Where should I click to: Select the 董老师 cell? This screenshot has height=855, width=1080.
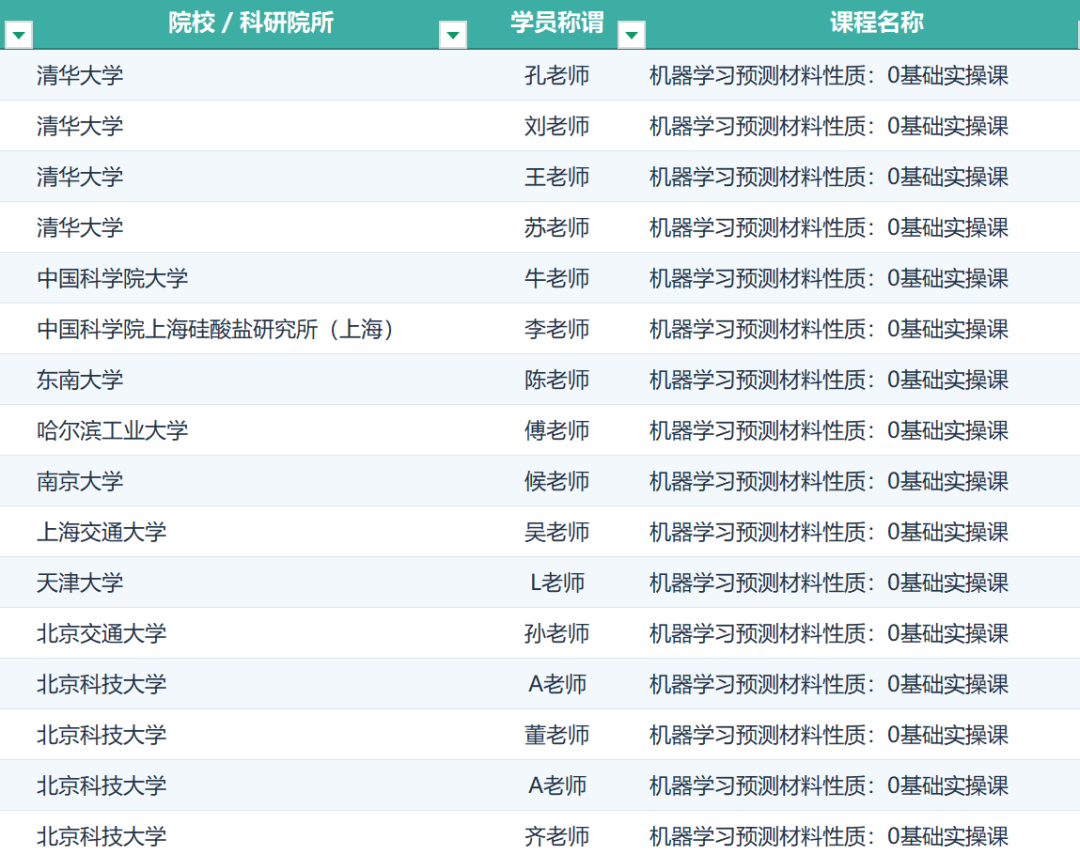557,735
